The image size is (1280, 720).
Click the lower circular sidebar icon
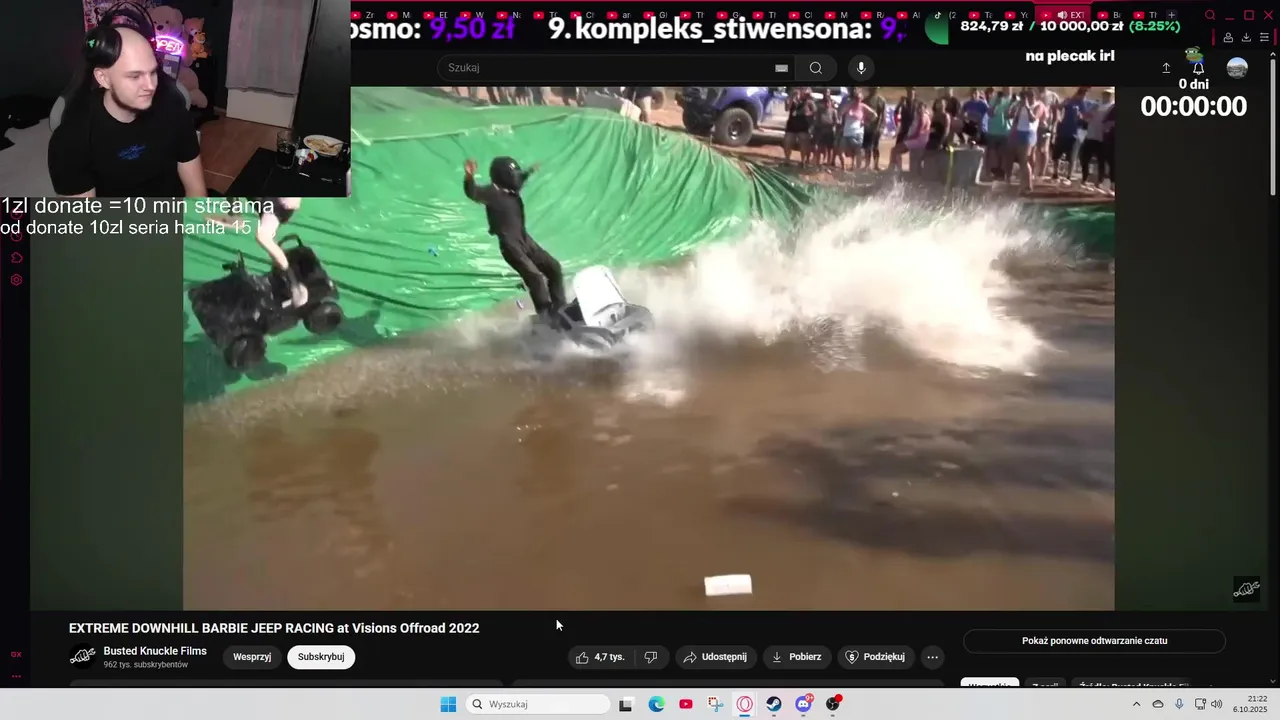(16, 280)
